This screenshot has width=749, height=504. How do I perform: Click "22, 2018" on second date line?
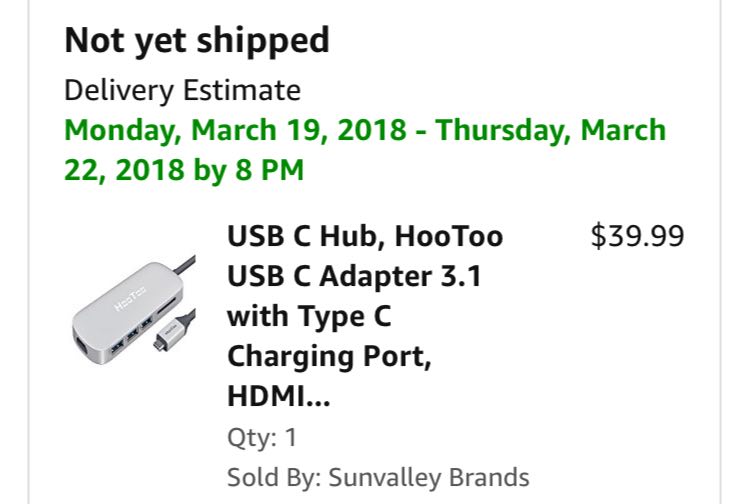click(x=125, y=170)
